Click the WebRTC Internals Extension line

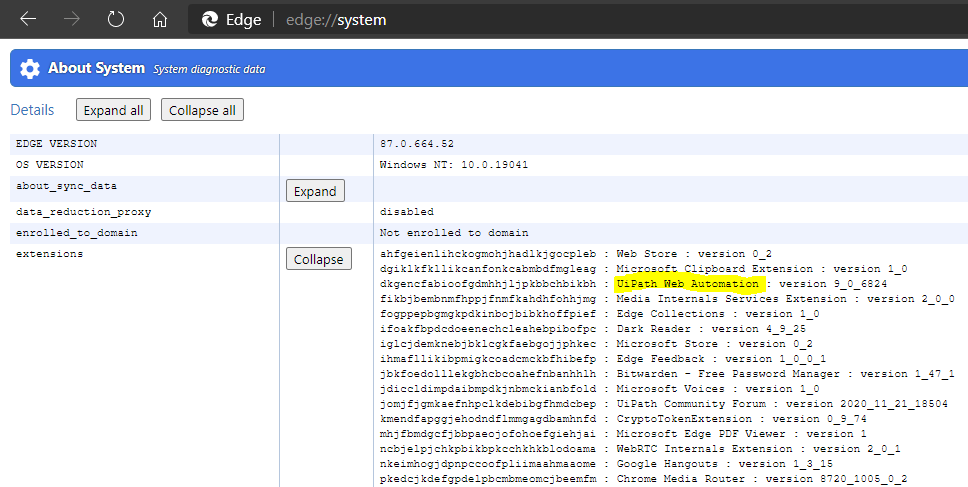(640, 449)
